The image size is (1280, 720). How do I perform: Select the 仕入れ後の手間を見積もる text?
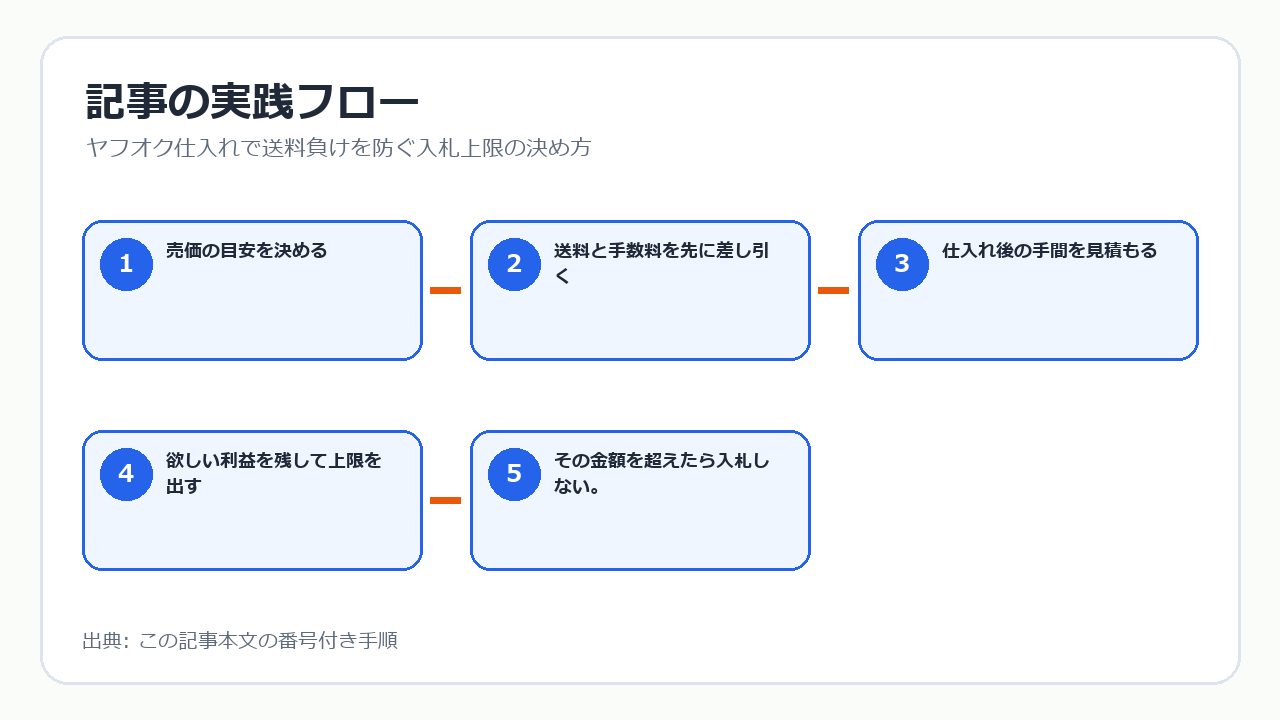point(1049,251)
